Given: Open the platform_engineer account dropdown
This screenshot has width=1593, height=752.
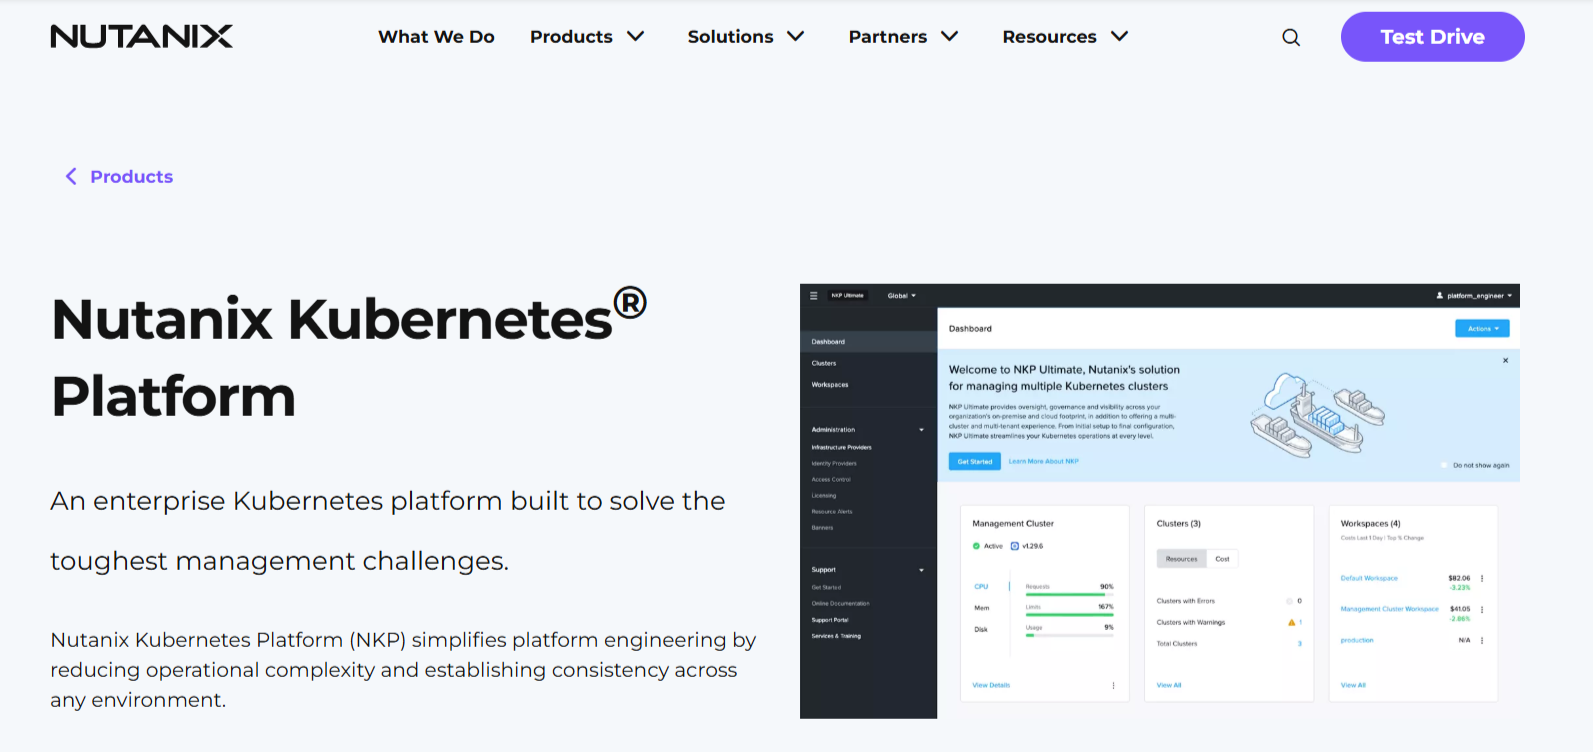Looking at the screenshot, I should coord(1474,296).
